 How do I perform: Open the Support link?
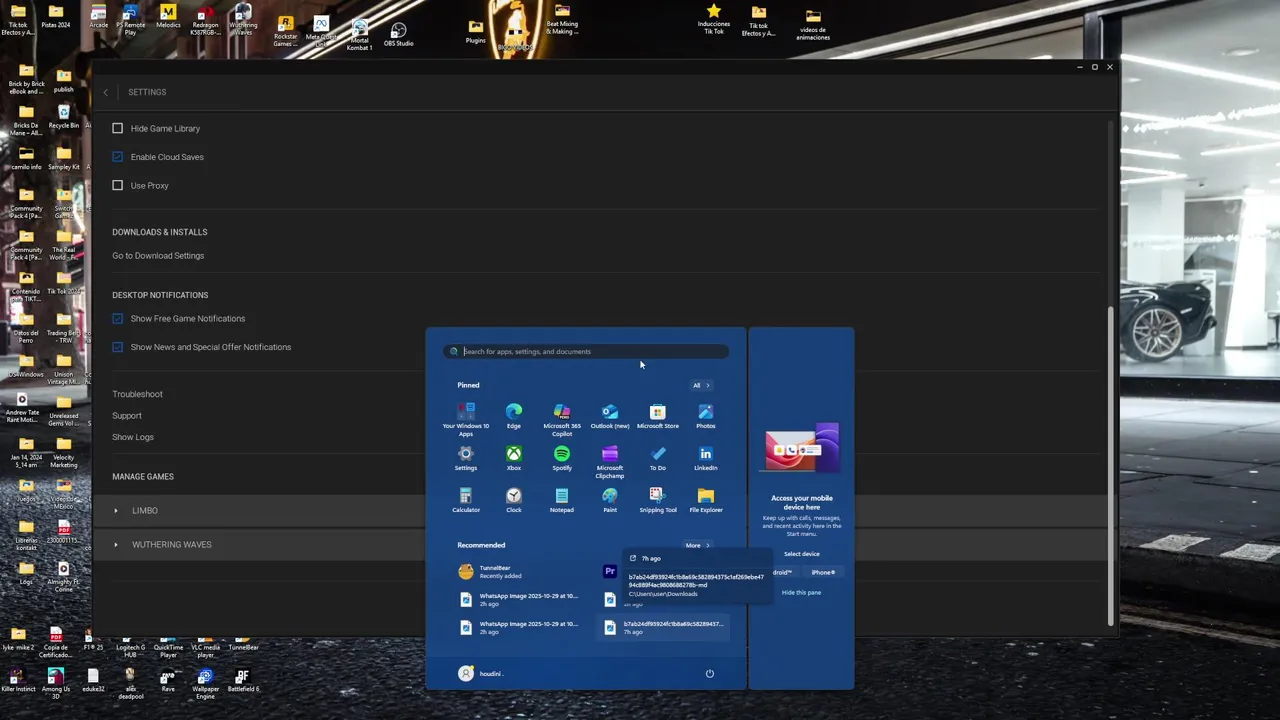coord(127,416)
